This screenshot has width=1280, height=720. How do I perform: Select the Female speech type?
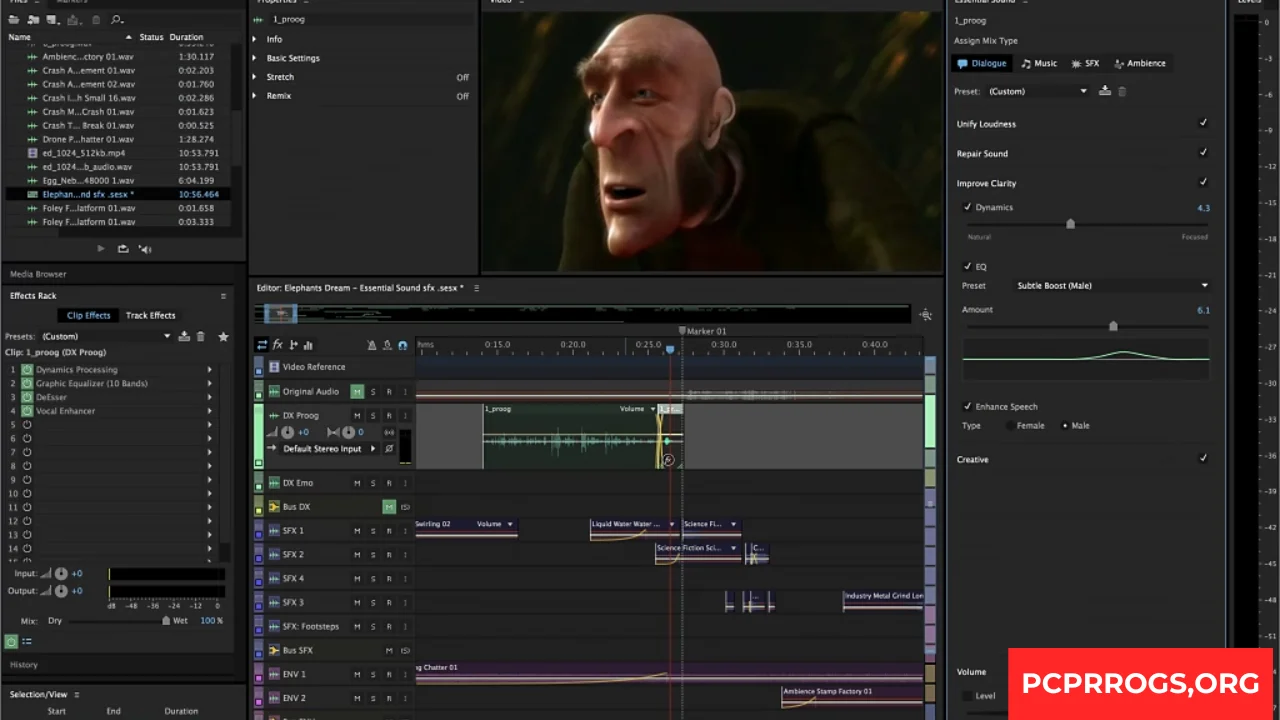tap(1011, 426)
